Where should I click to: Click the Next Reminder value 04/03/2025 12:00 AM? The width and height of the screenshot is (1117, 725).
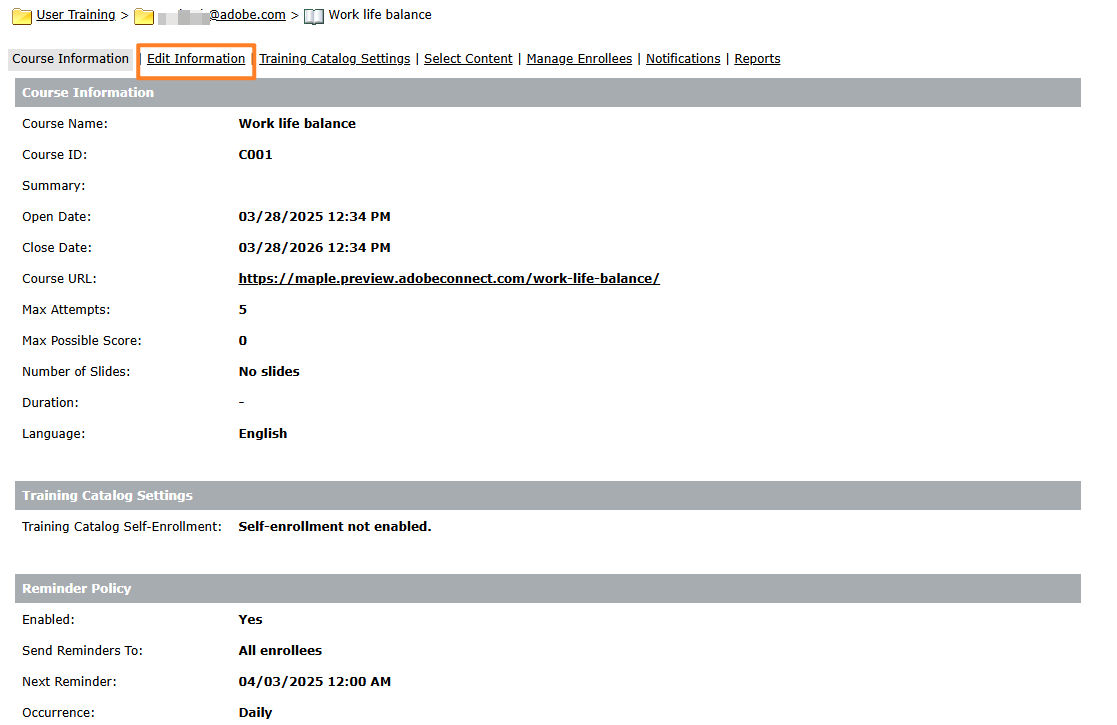point(314,682)
